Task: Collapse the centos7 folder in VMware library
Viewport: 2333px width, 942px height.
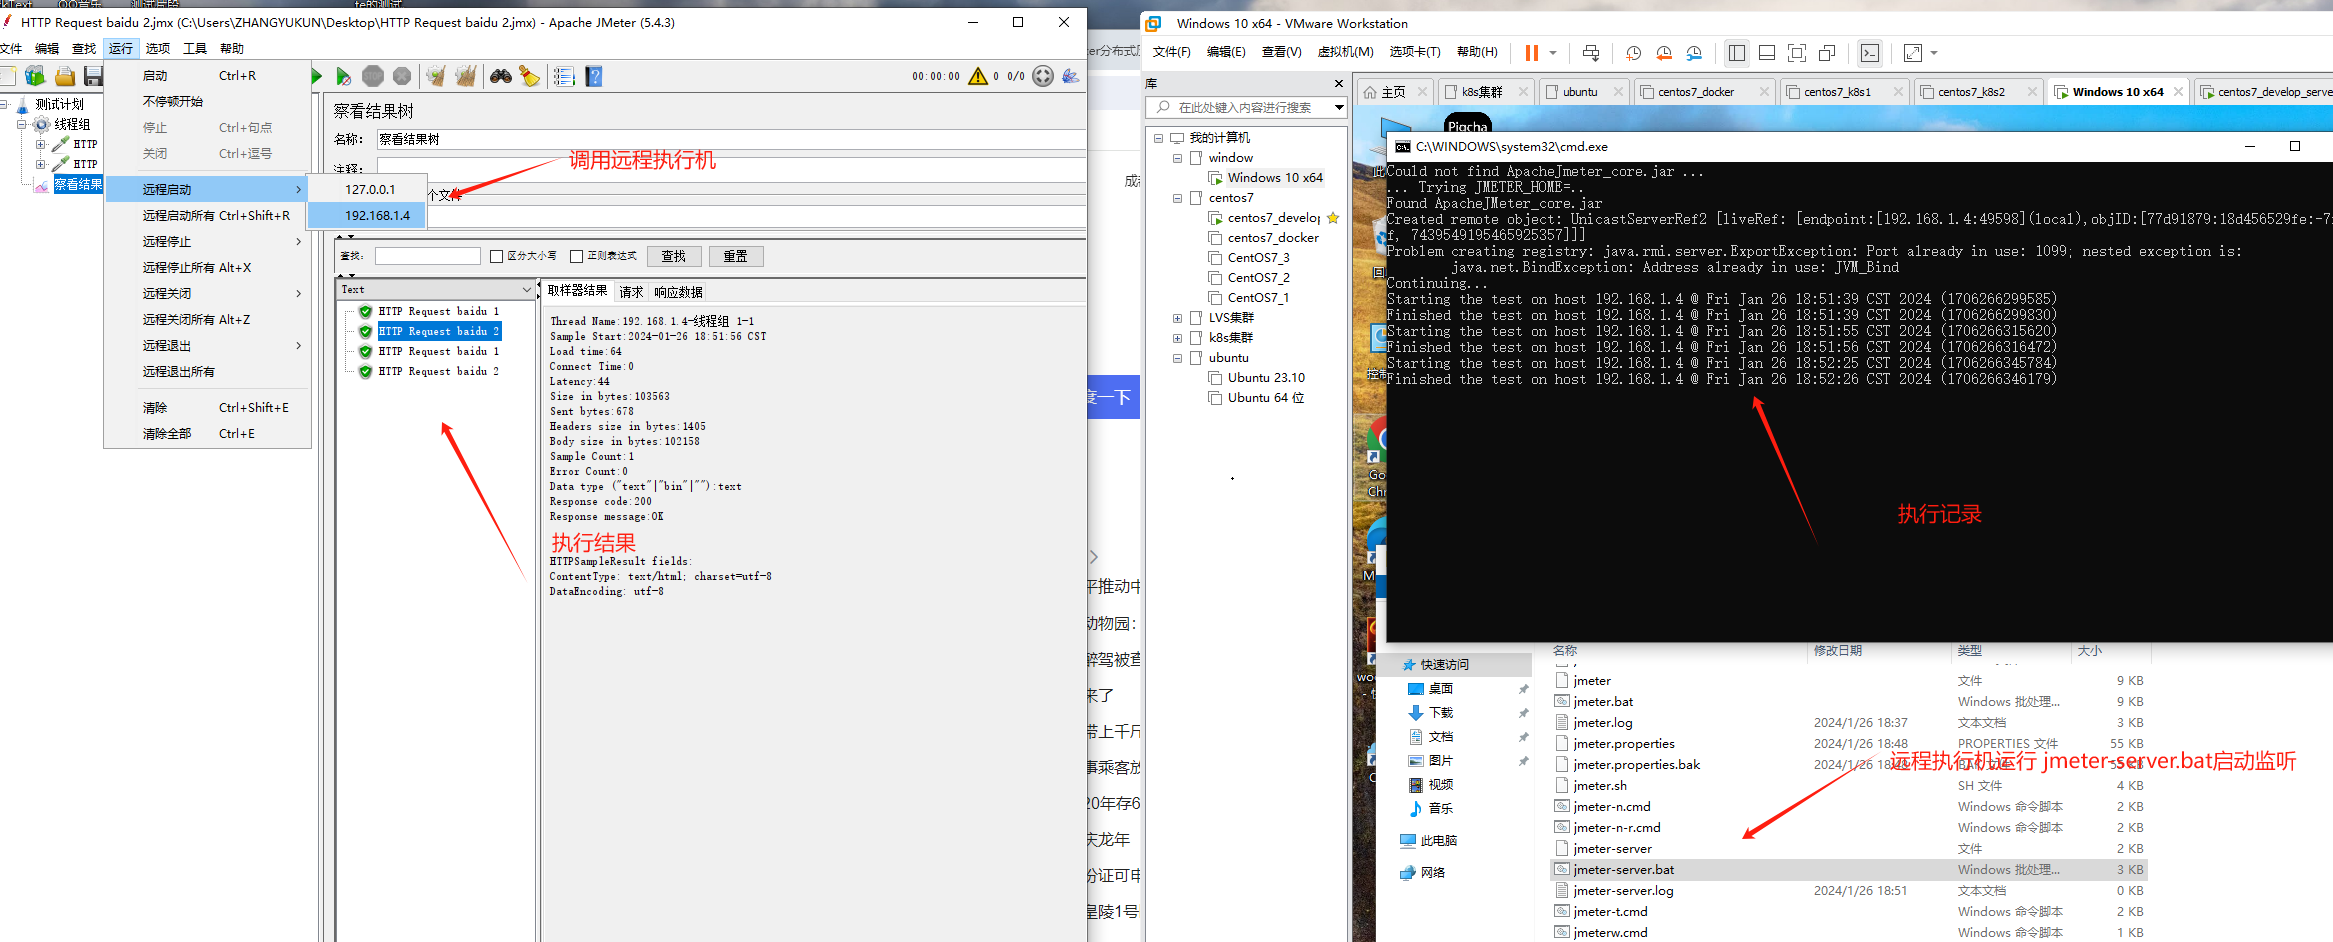Action: [1178, 198]
